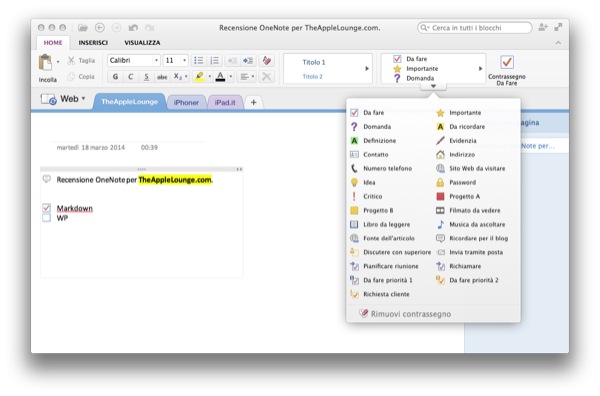This screenshot has width=600, height=396.
Task: Collapse the tags dropdown with bottom arrow
Action: click(433, 86)
